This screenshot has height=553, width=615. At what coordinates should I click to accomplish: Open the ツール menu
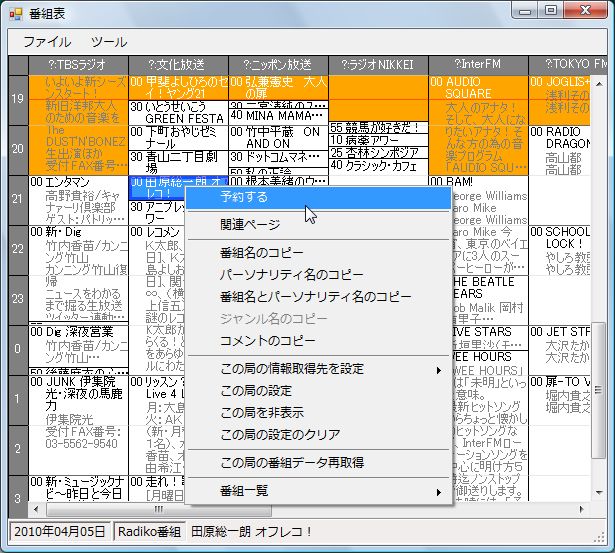pyautogui.click(x=109, y=42)
